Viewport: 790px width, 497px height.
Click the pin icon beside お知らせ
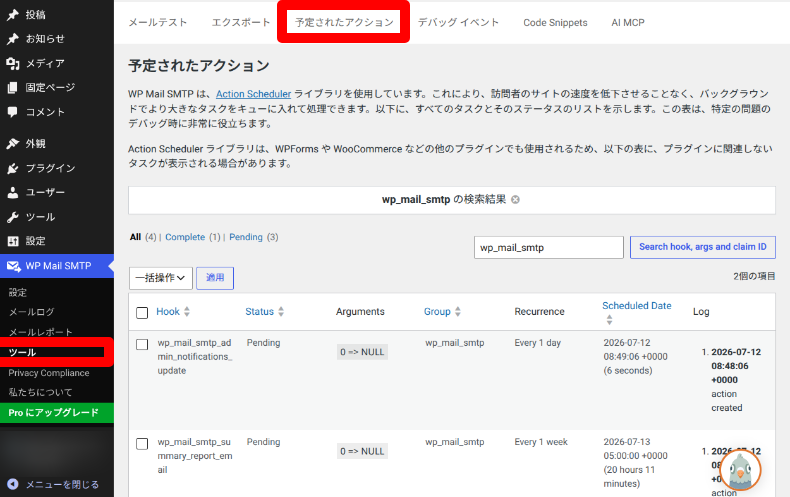coord(13,39)
